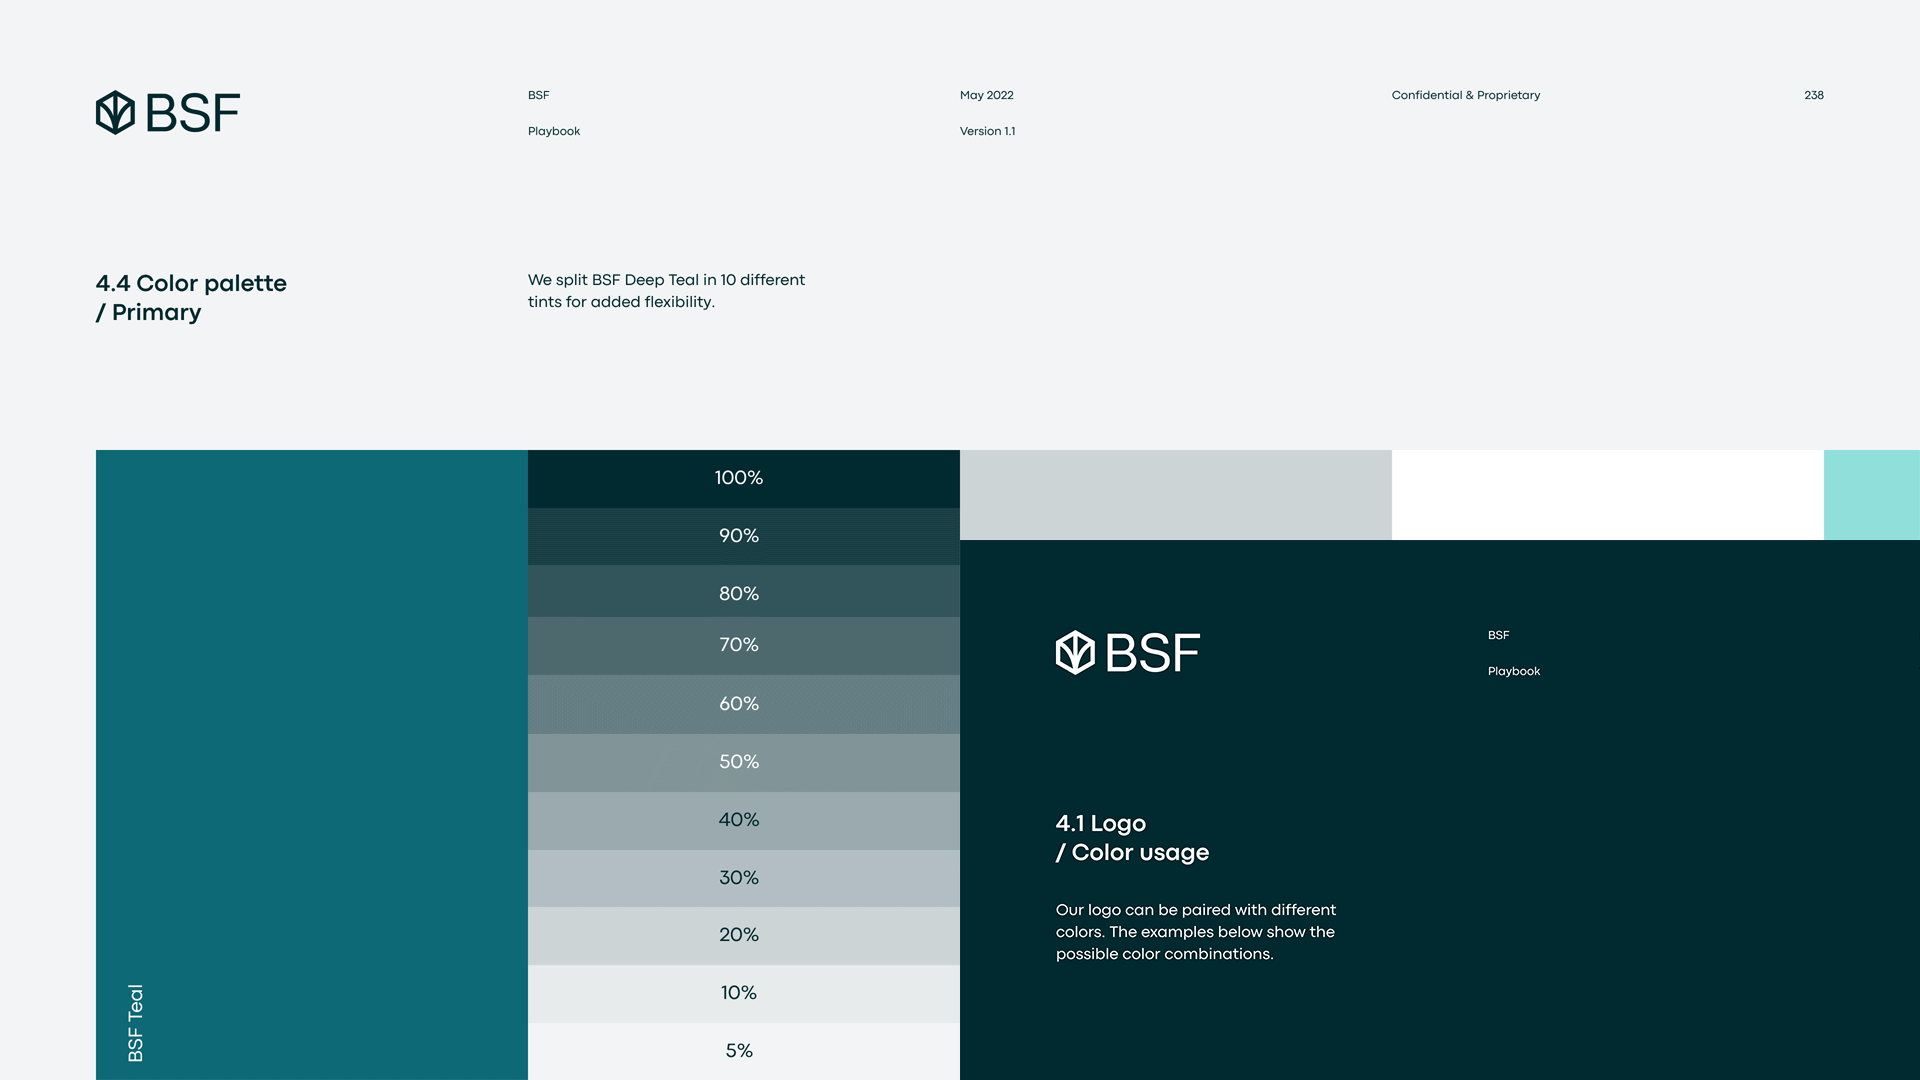The width and height of the screenshot is (1920, 1080).
Task: Click the '4.4 Color palette / Primary' heading
Action: [x=191, y=297]
